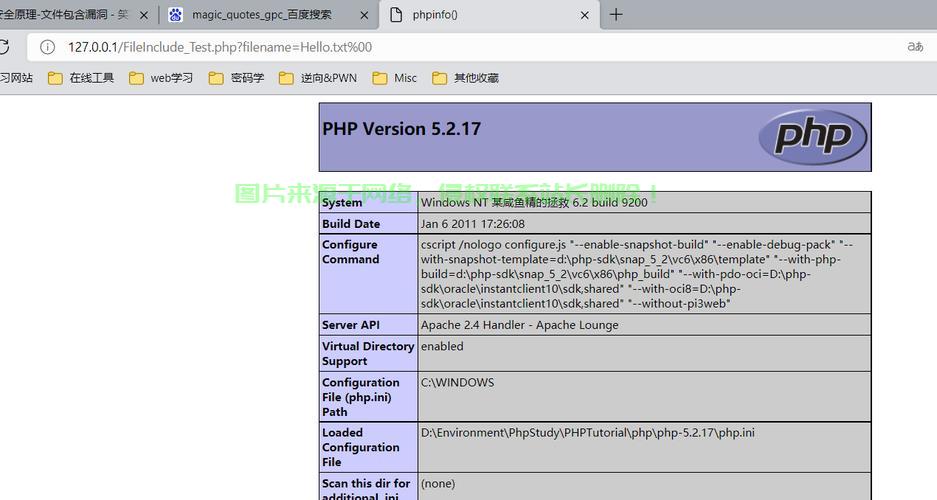Select the Windows NT build 9200 value

[x=534, y=203]
